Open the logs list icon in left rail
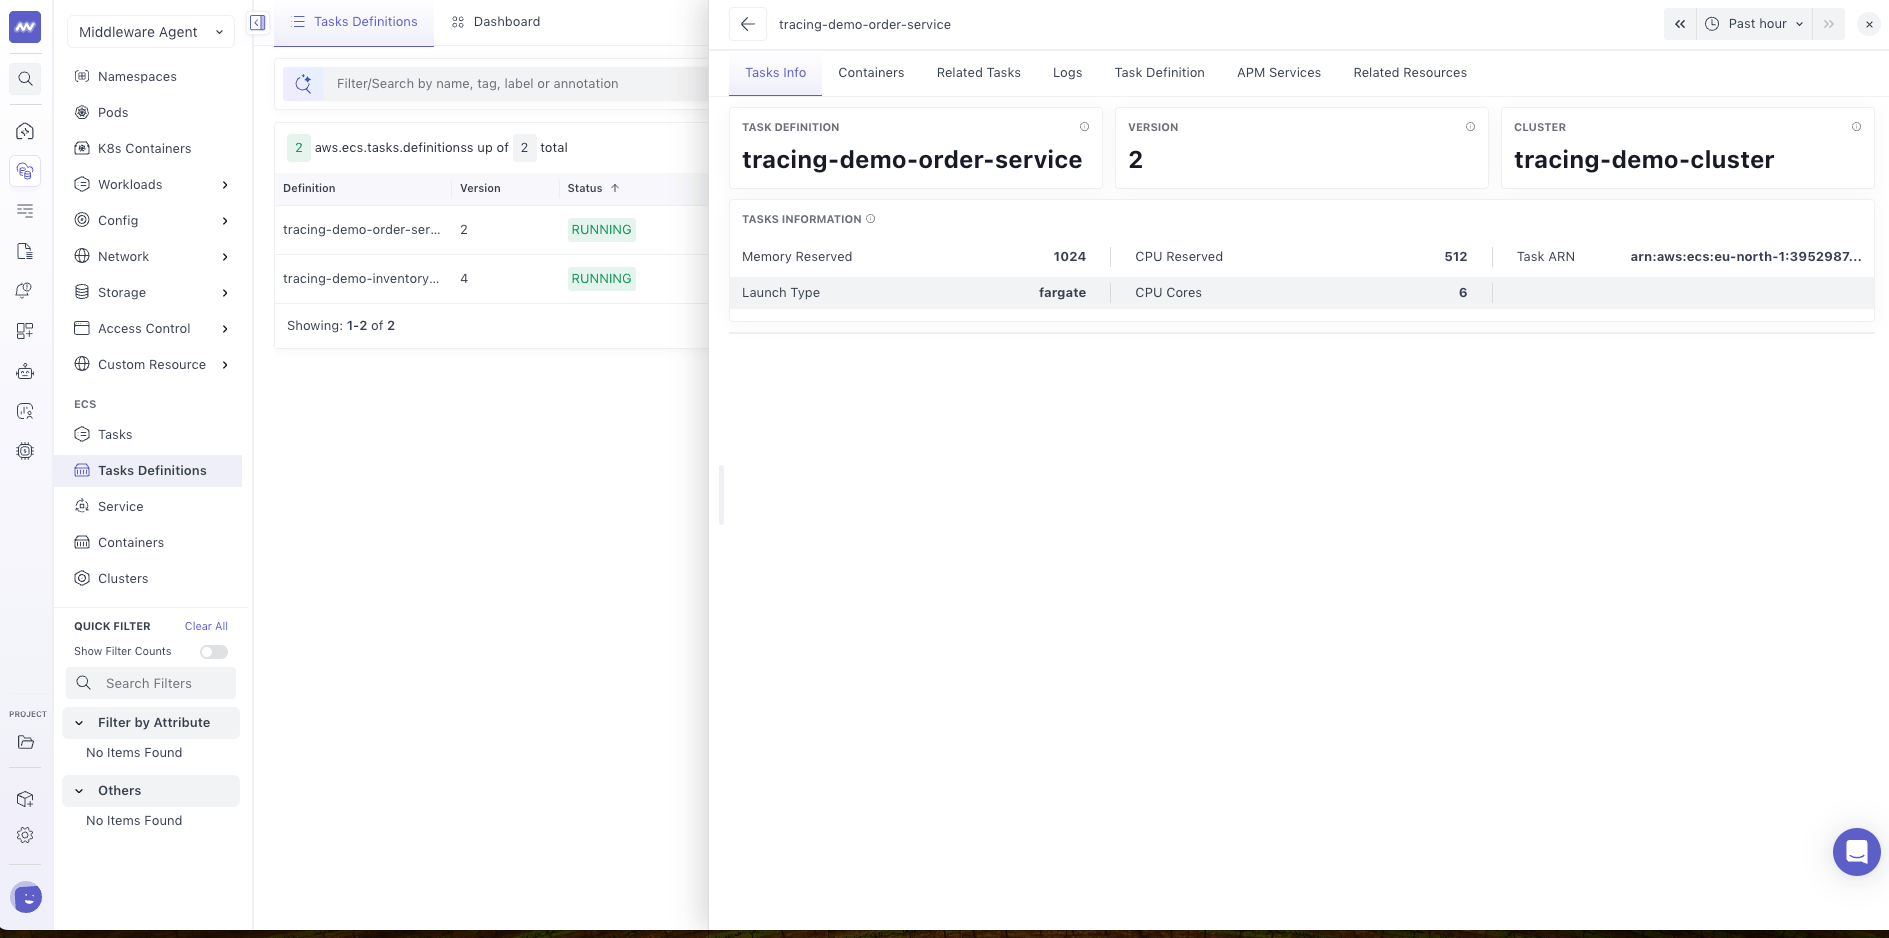The height and width of the screenshot is (938, 1889). click(25, 211)
